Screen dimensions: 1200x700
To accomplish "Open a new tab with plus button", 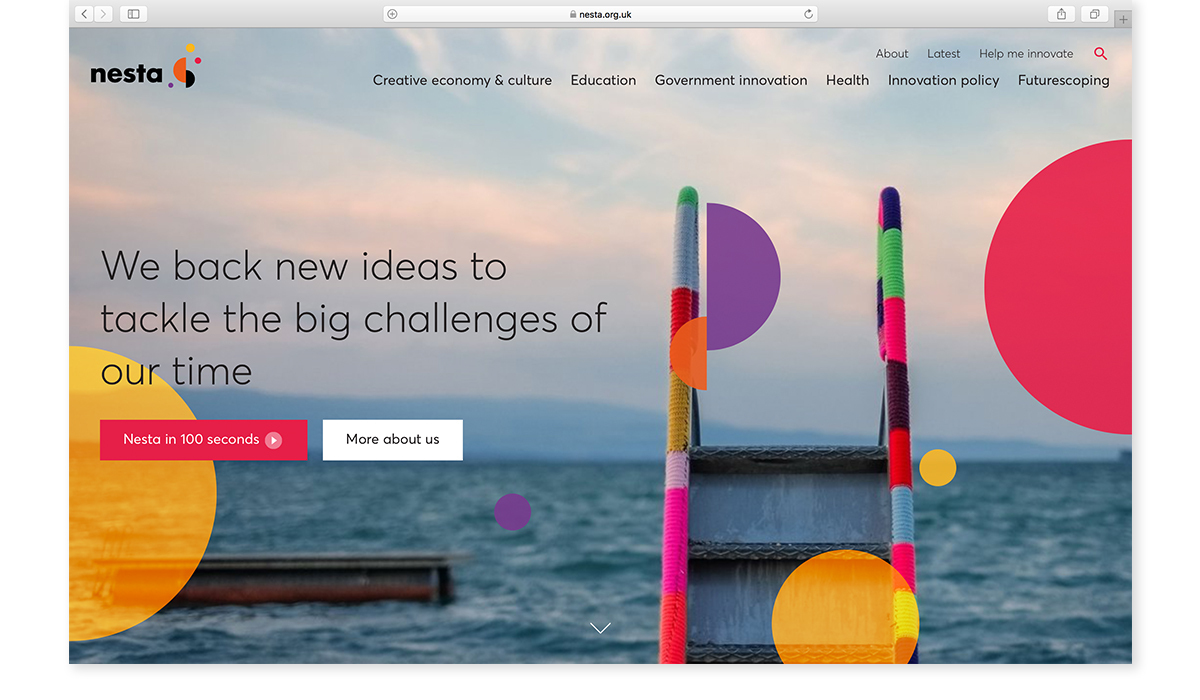I will click(x=1123, y=19).
